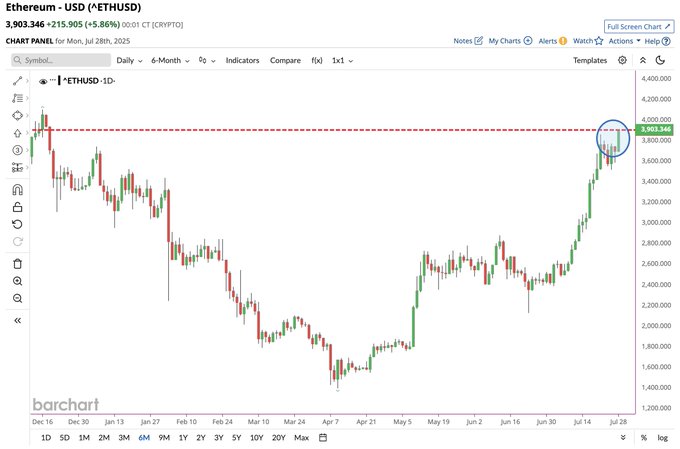
Task: Switch to dark mode moon icon
Action: pyautogui.click(x=660, y=60)
